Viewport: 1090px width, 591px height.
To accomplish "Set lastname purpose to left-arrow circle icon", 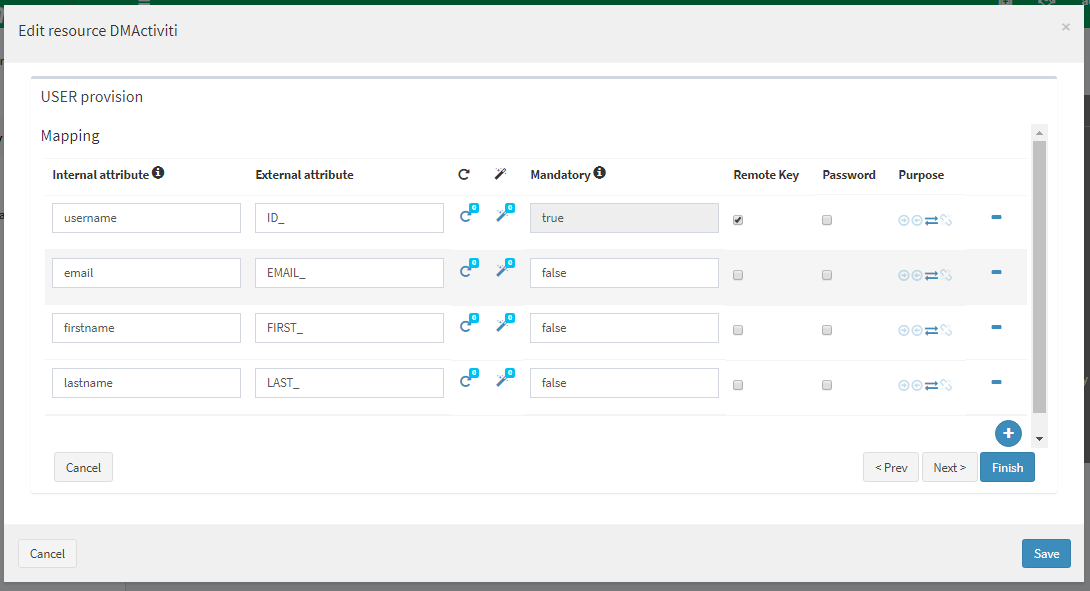I will tap(917, 385).
